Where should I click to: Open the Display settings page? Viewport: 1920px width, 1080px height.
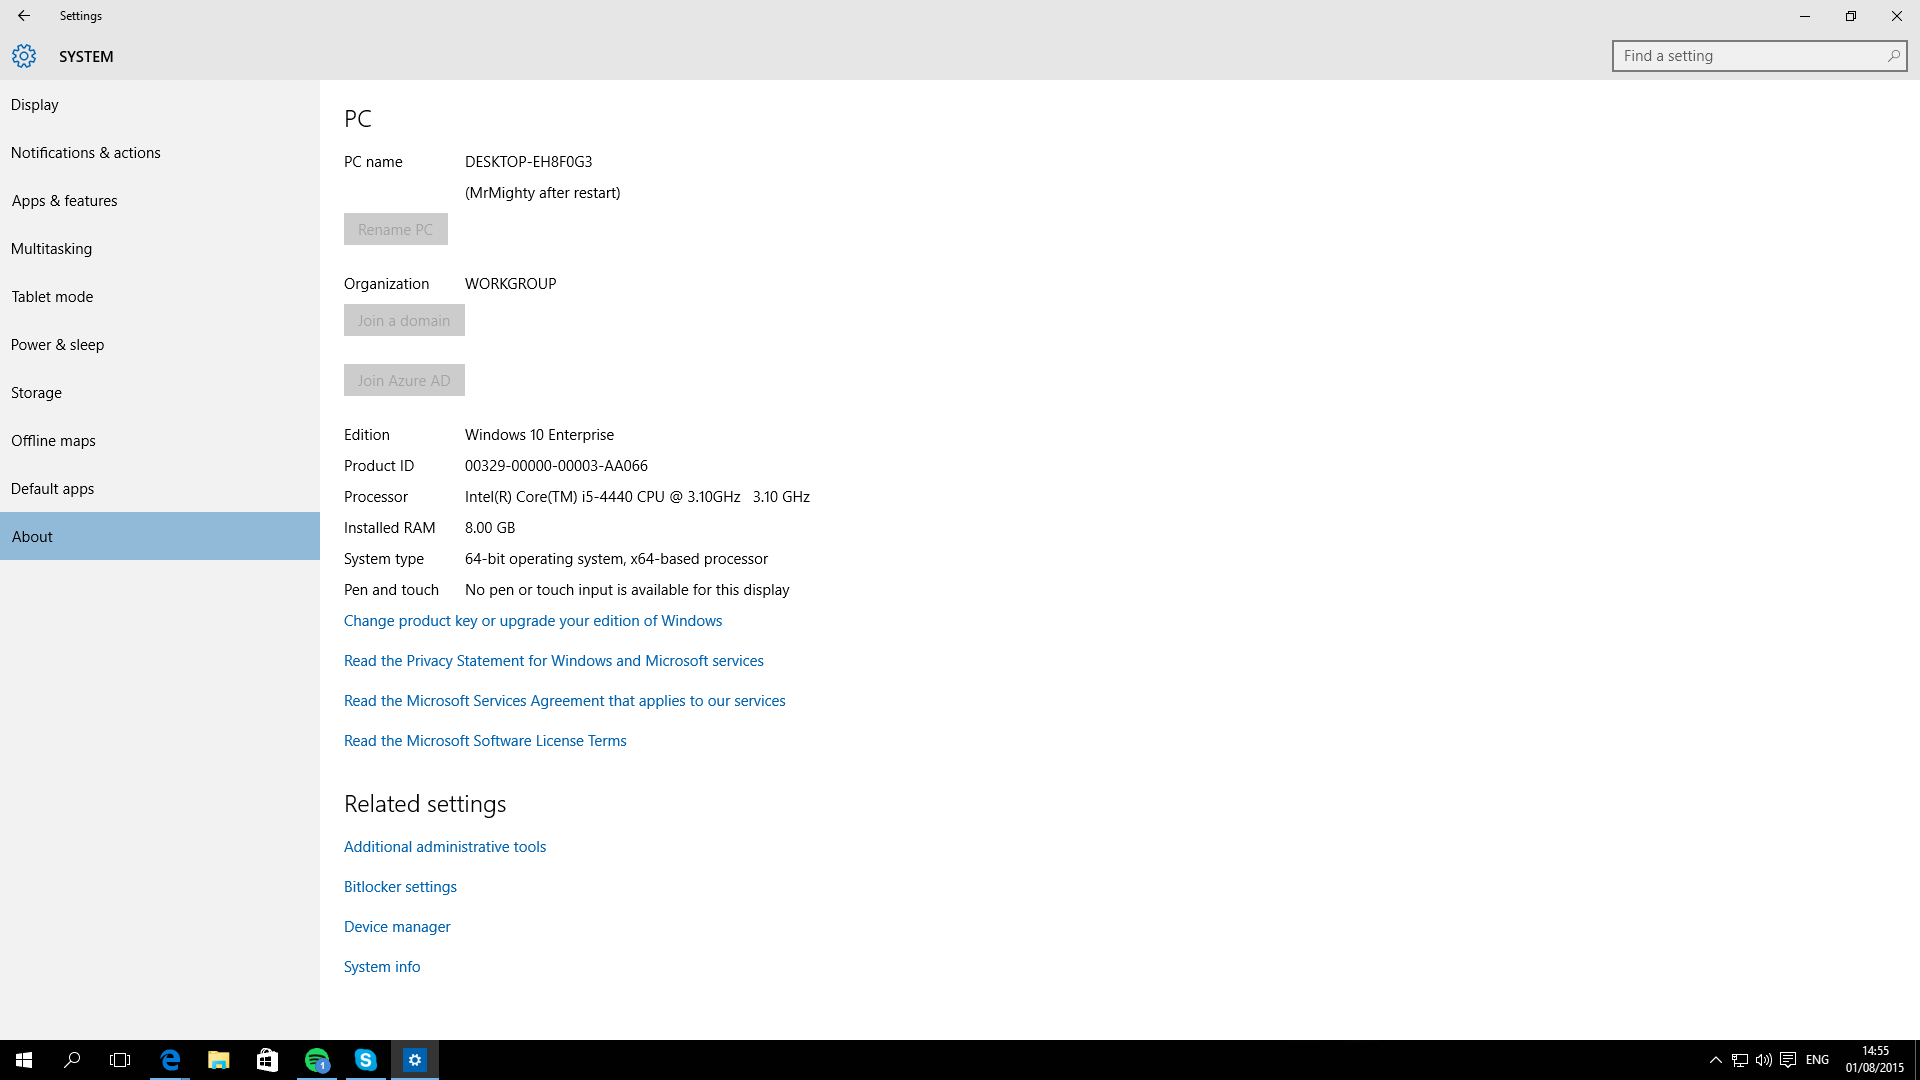pyautogui.click(x=160, y=104)
